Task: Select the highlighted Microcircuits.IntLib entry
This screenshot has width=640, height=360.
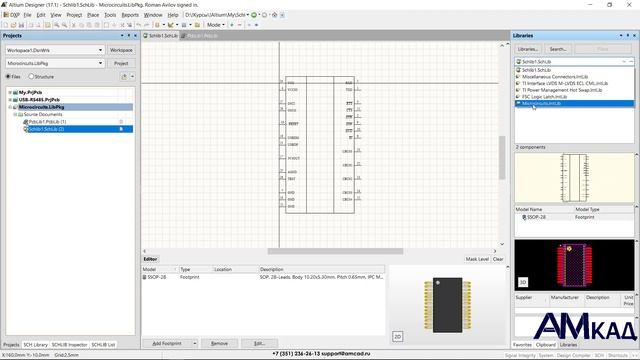Action: pos(574,103)
